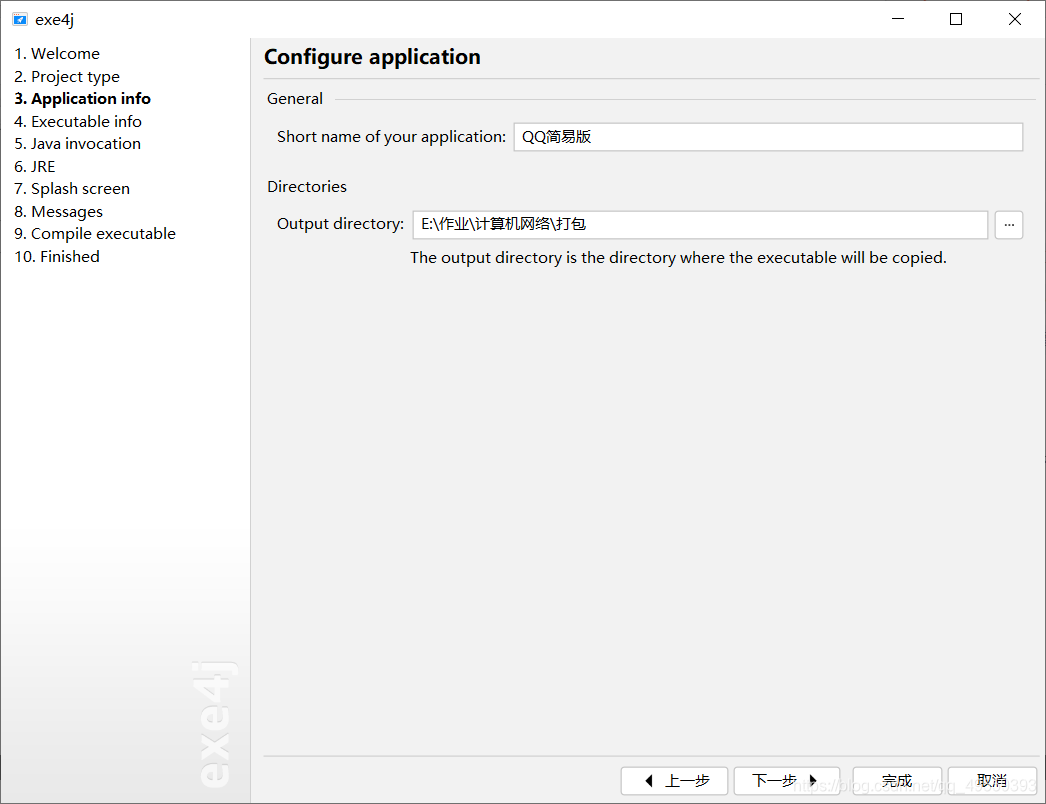Cancel the wizard with 取消 button
Viewport: 1046px width, 804px height.
(x=992, y=781)
